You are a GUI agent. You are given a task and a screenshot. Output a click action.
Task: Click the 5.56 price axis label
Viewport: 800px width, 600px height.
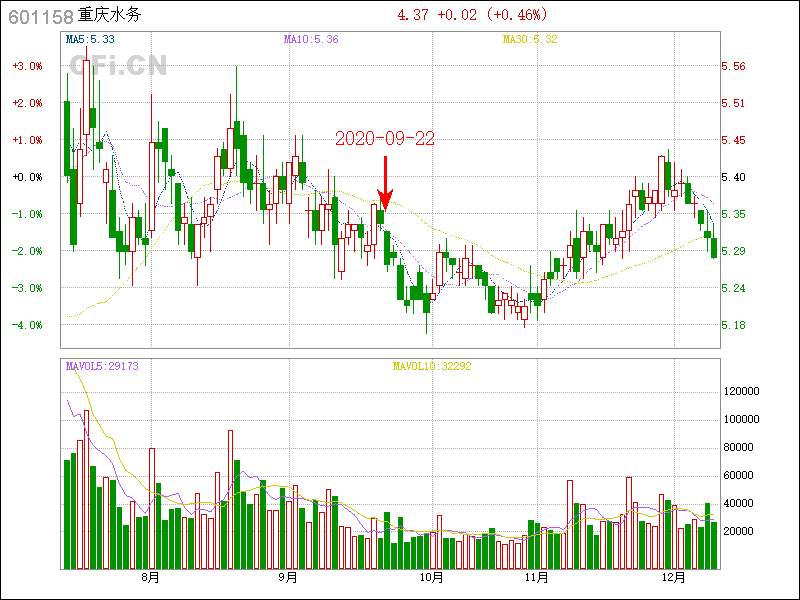pyautogui.click(x=733, y=66)
